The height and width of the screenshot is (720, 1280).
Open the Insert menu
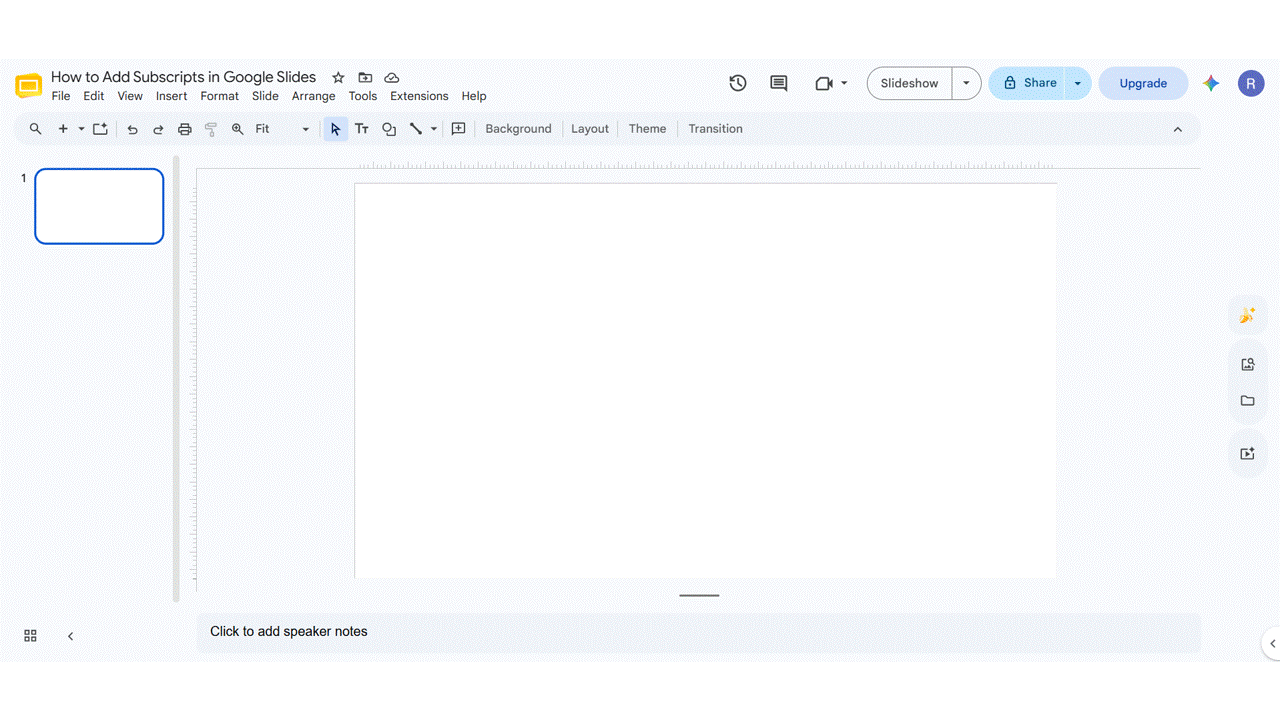[x=172, y=96]
